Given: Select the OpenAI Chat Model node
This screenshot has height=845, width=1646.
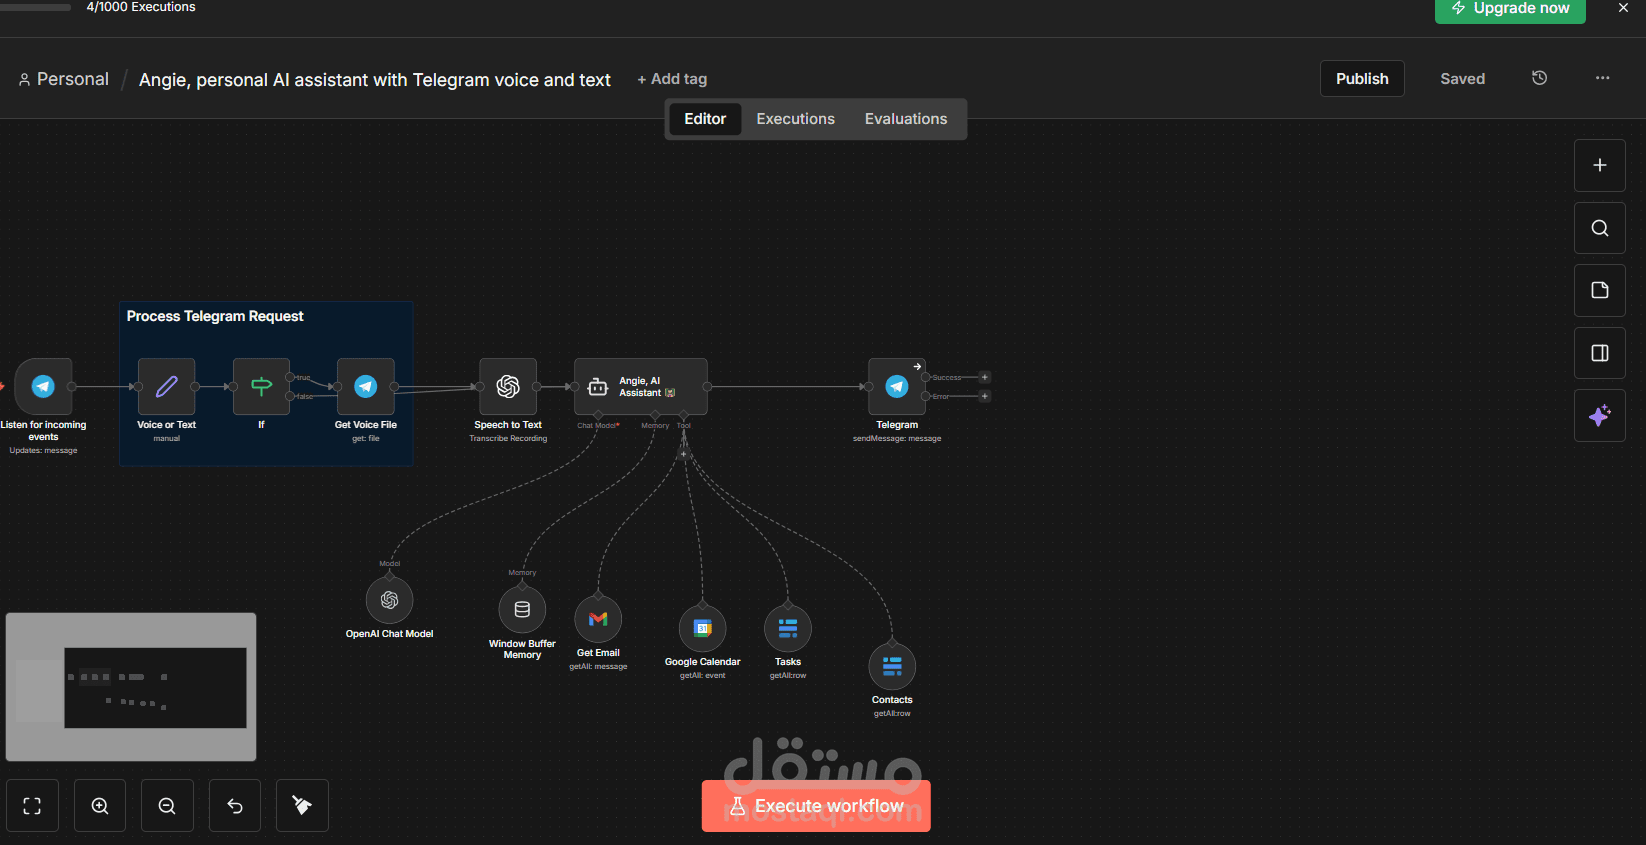Looking at the screenshot, I should [x=390, y=600].
